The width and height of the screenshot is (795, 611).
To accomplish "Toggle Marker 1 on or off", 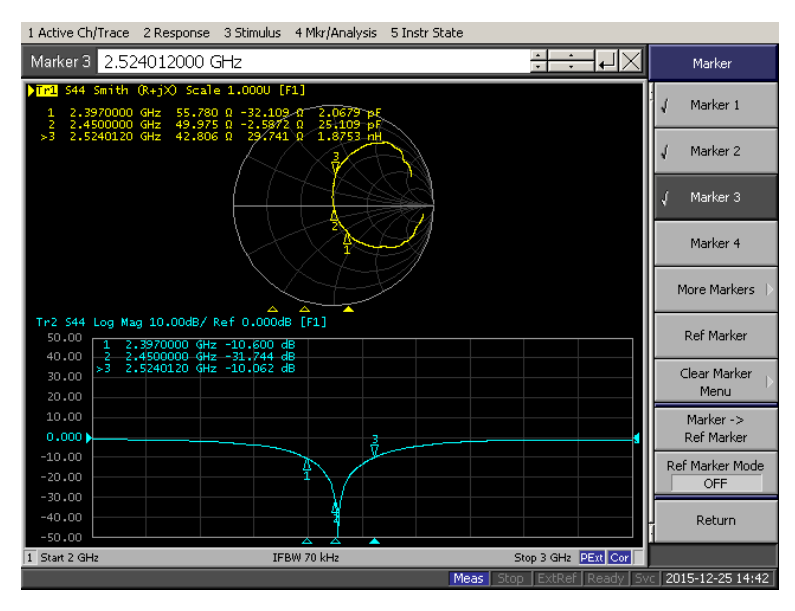I will pyautogui.click(x=715, y=105).
